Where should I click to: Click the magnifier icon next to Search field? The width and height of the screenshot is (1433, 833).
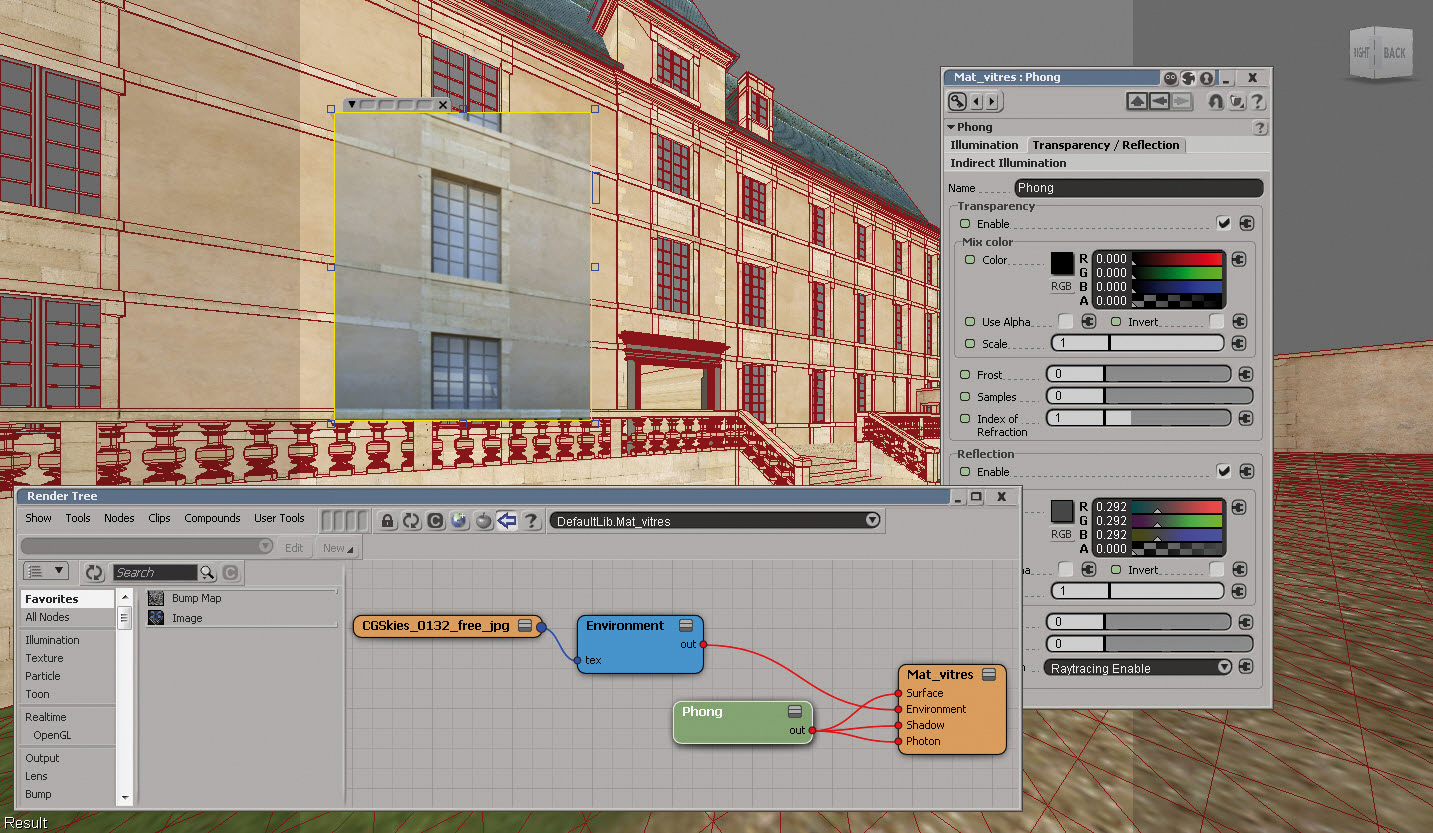[x=207, y=573]
